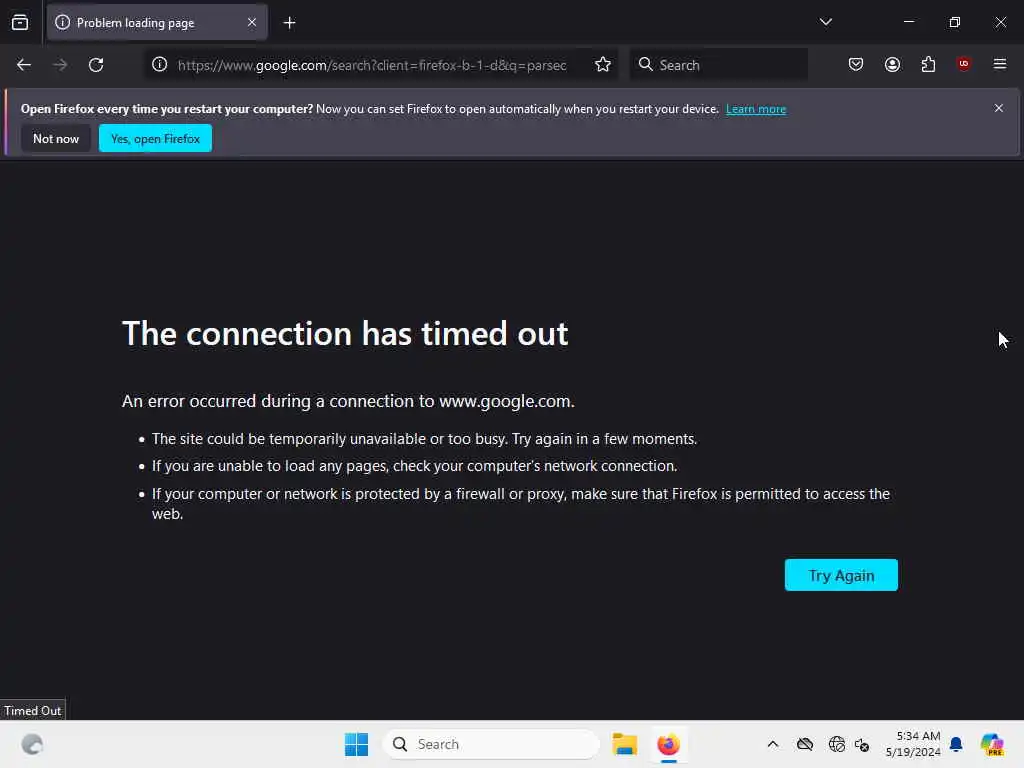1024x768 pixels.
Task: Open Firefox View tab list icon
Action: coord(20,23)
